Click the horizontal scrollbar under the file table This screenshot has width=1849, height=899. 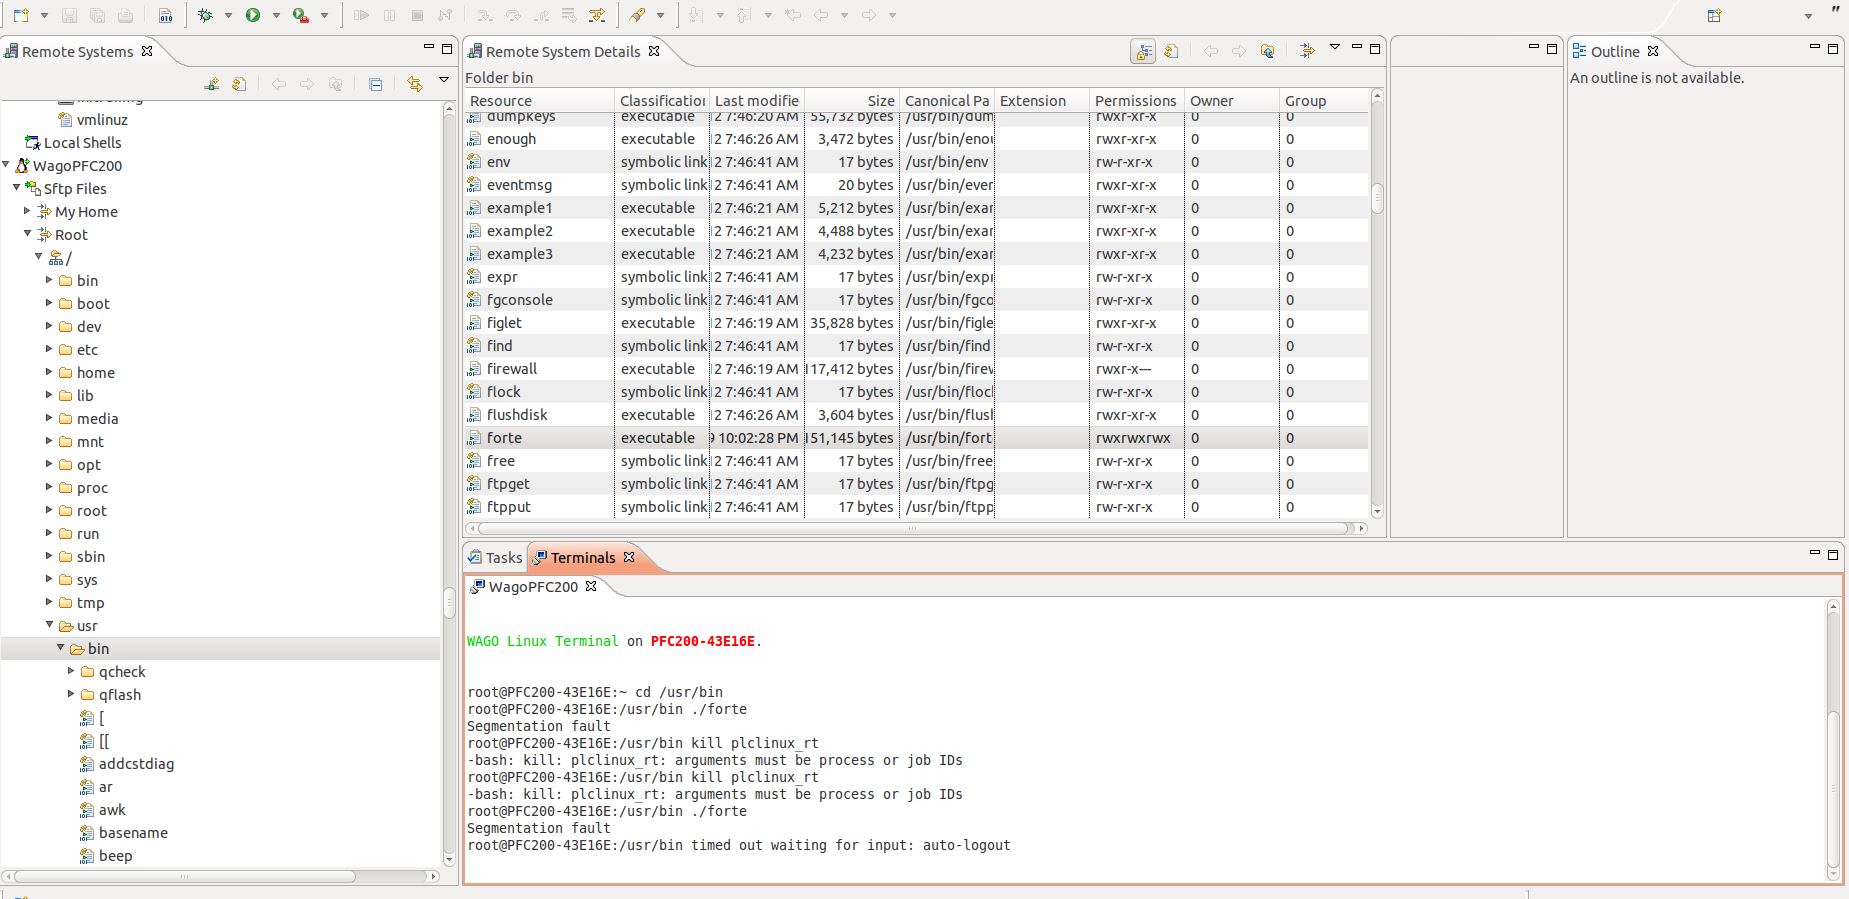914,528
